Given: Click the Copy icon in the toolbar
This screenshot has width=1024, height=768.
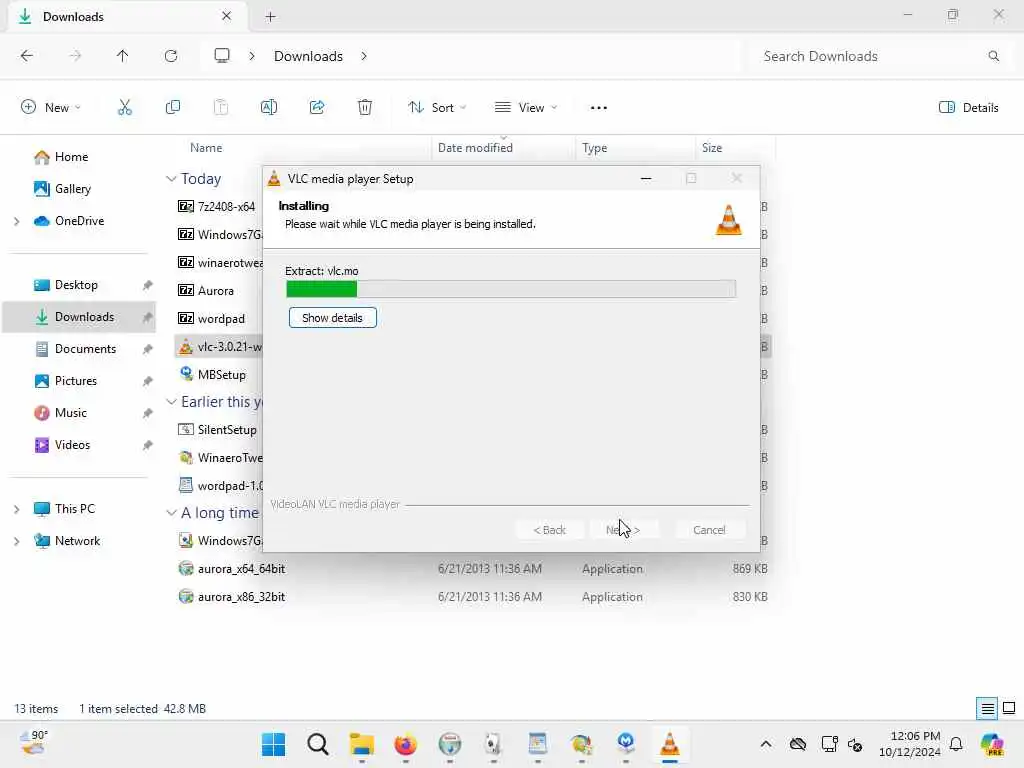Looking at the screenshot, I should [x=173, y=107].
